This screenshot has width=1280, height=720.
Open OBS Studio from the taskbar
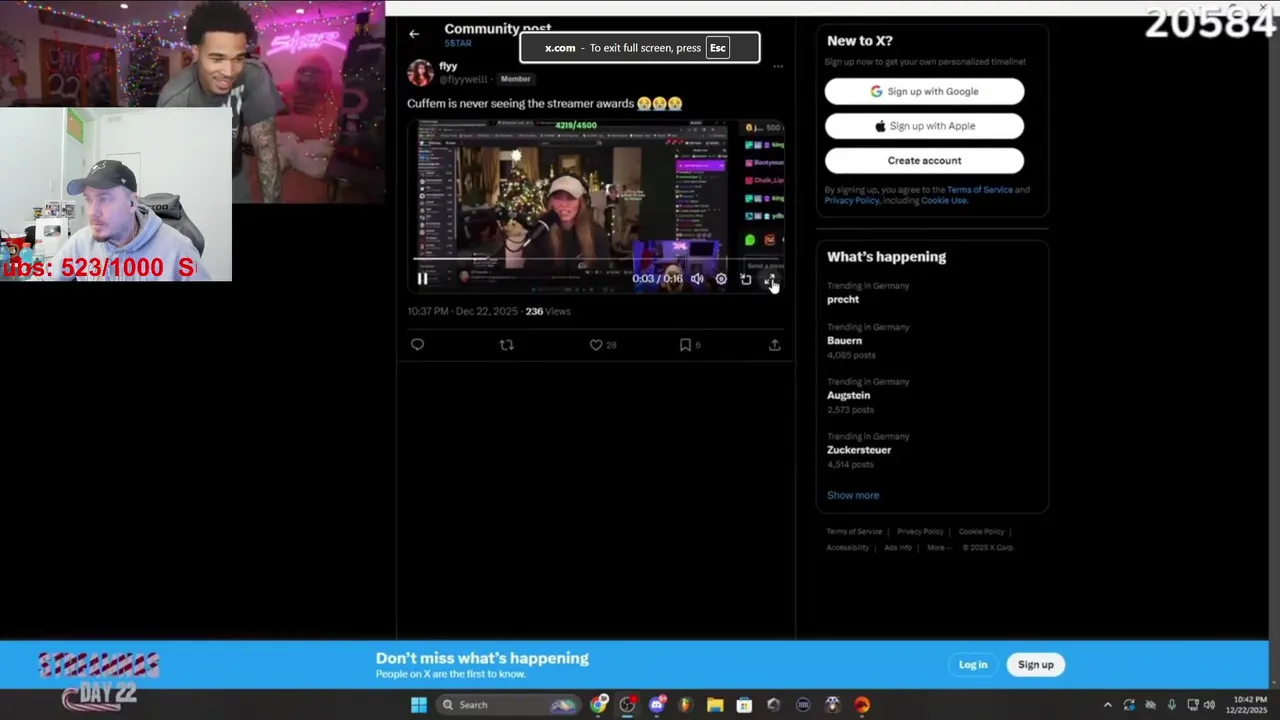click(x=627, y=705)
